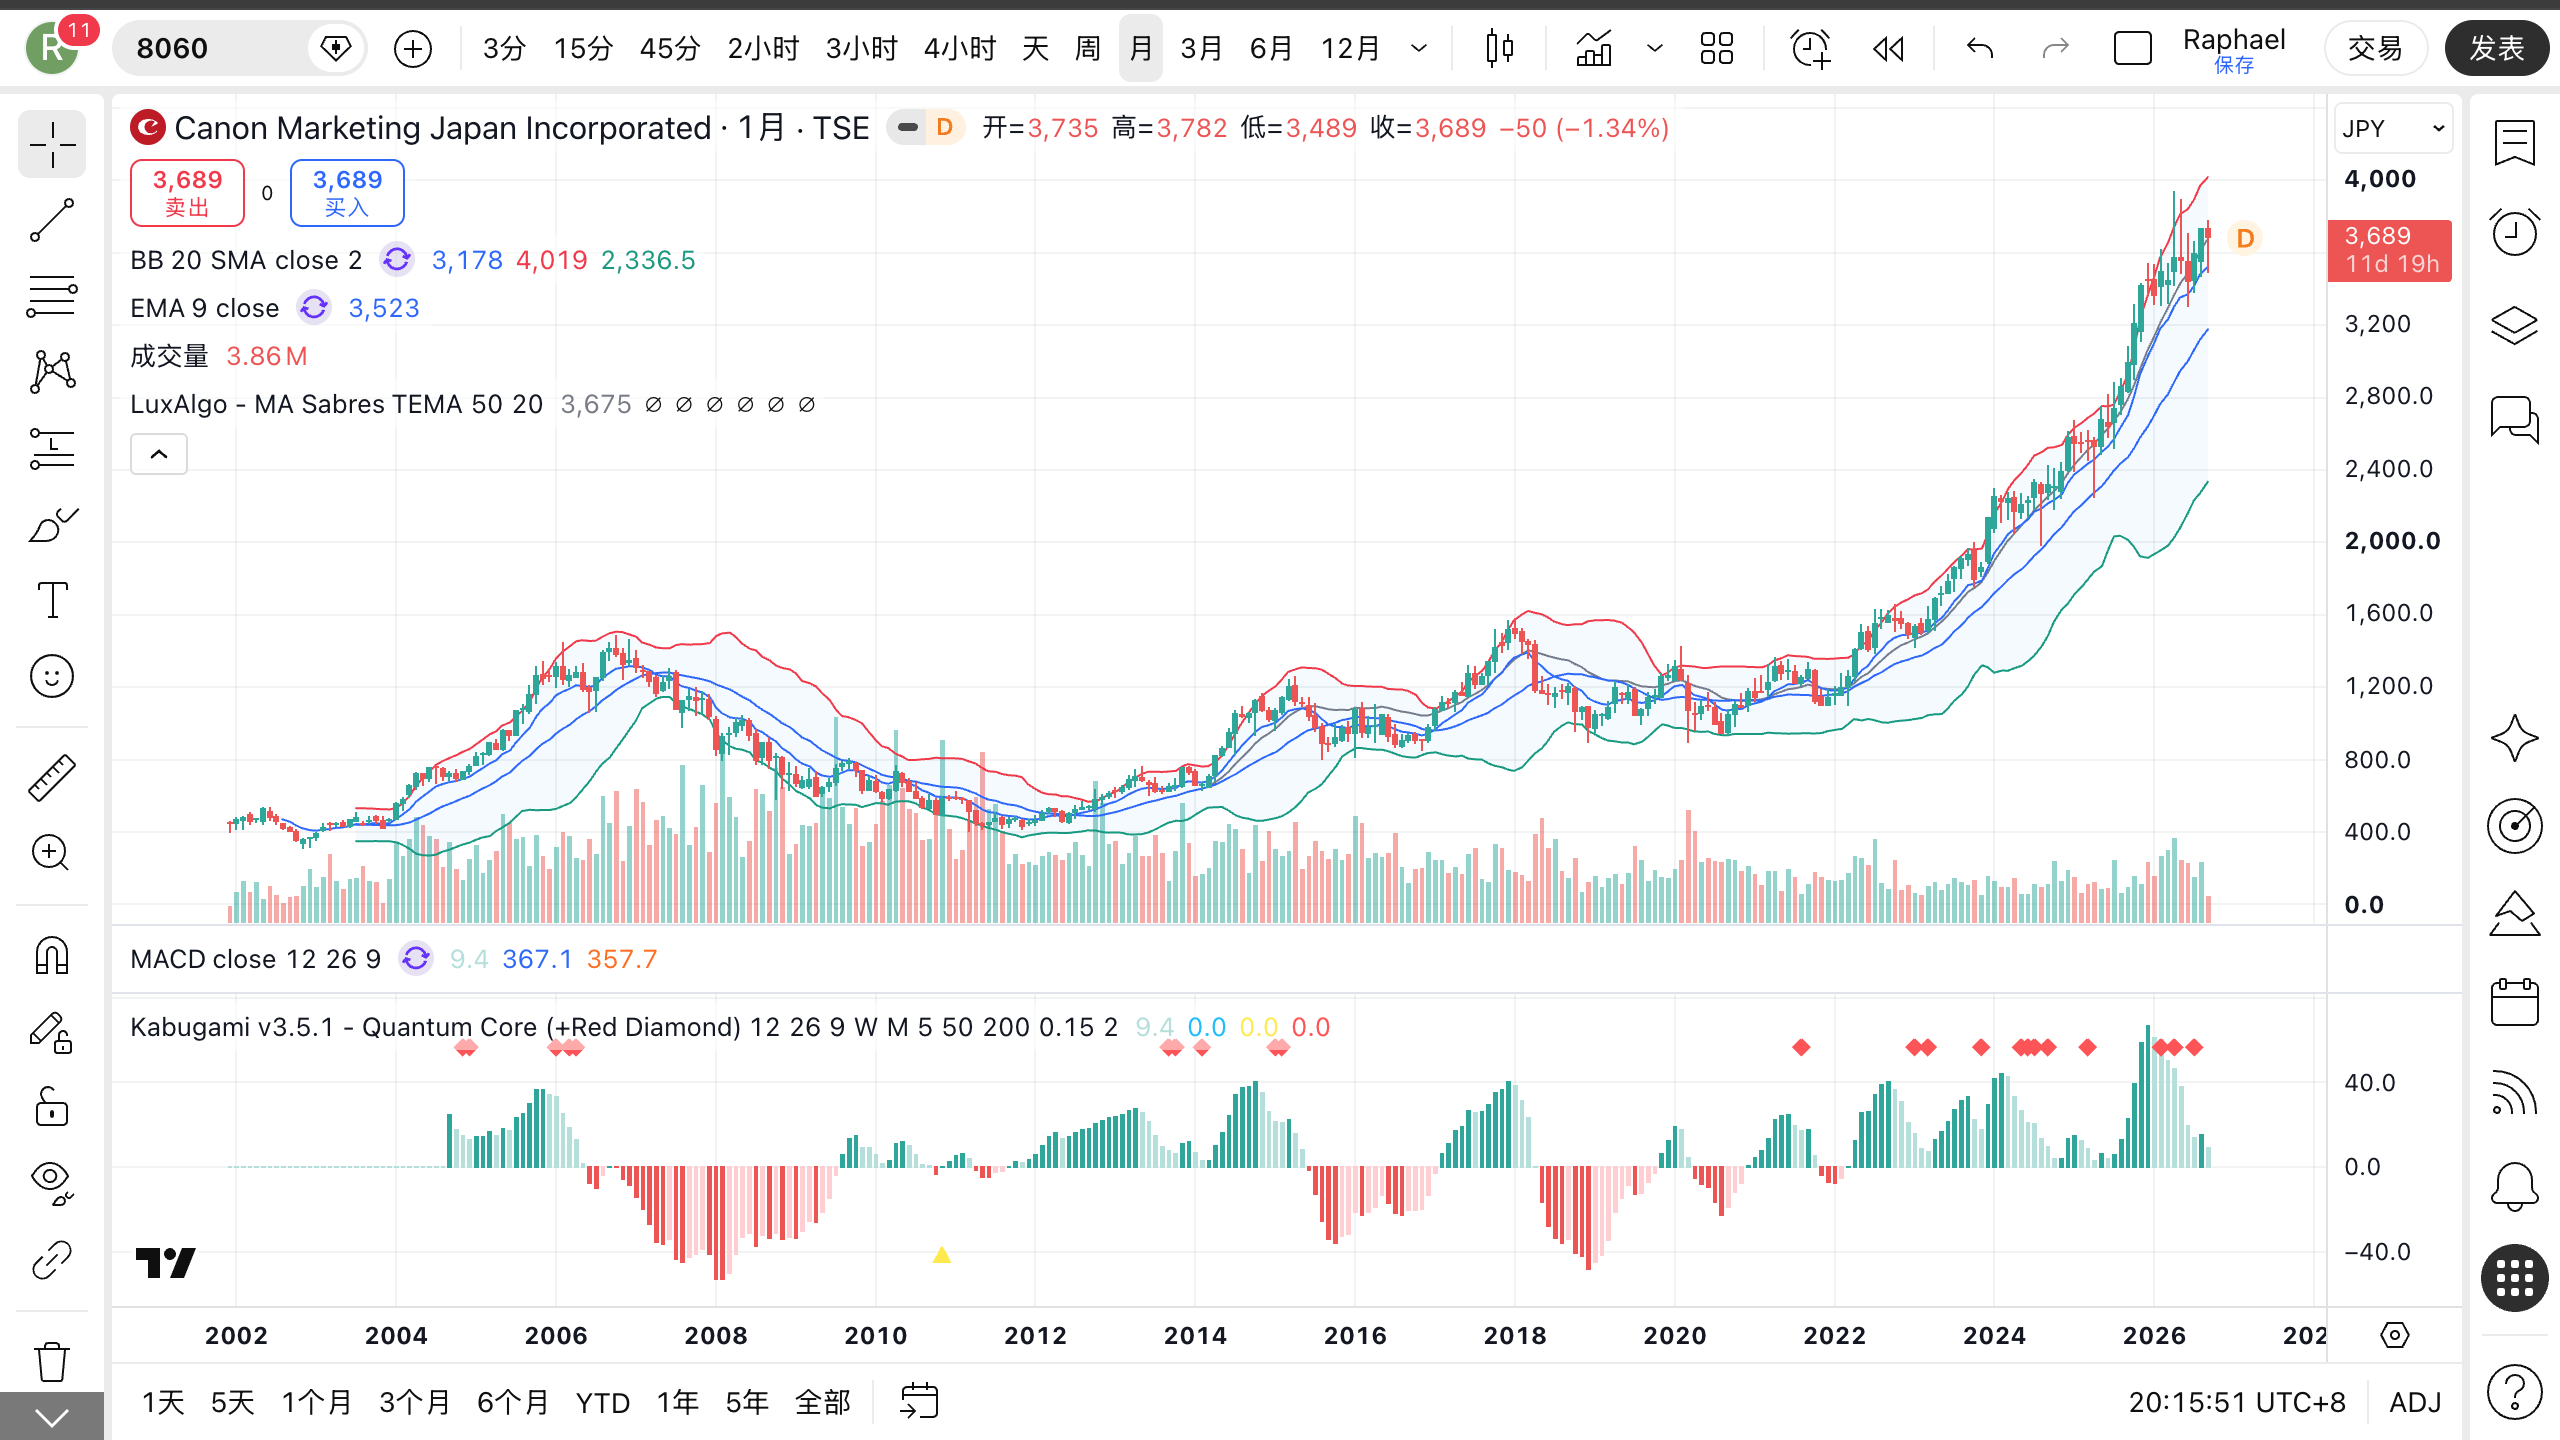Viewport: 2560px width, 1440px height.
Task: Click the blue 3,689 买入 buy button
Action: 347,193
